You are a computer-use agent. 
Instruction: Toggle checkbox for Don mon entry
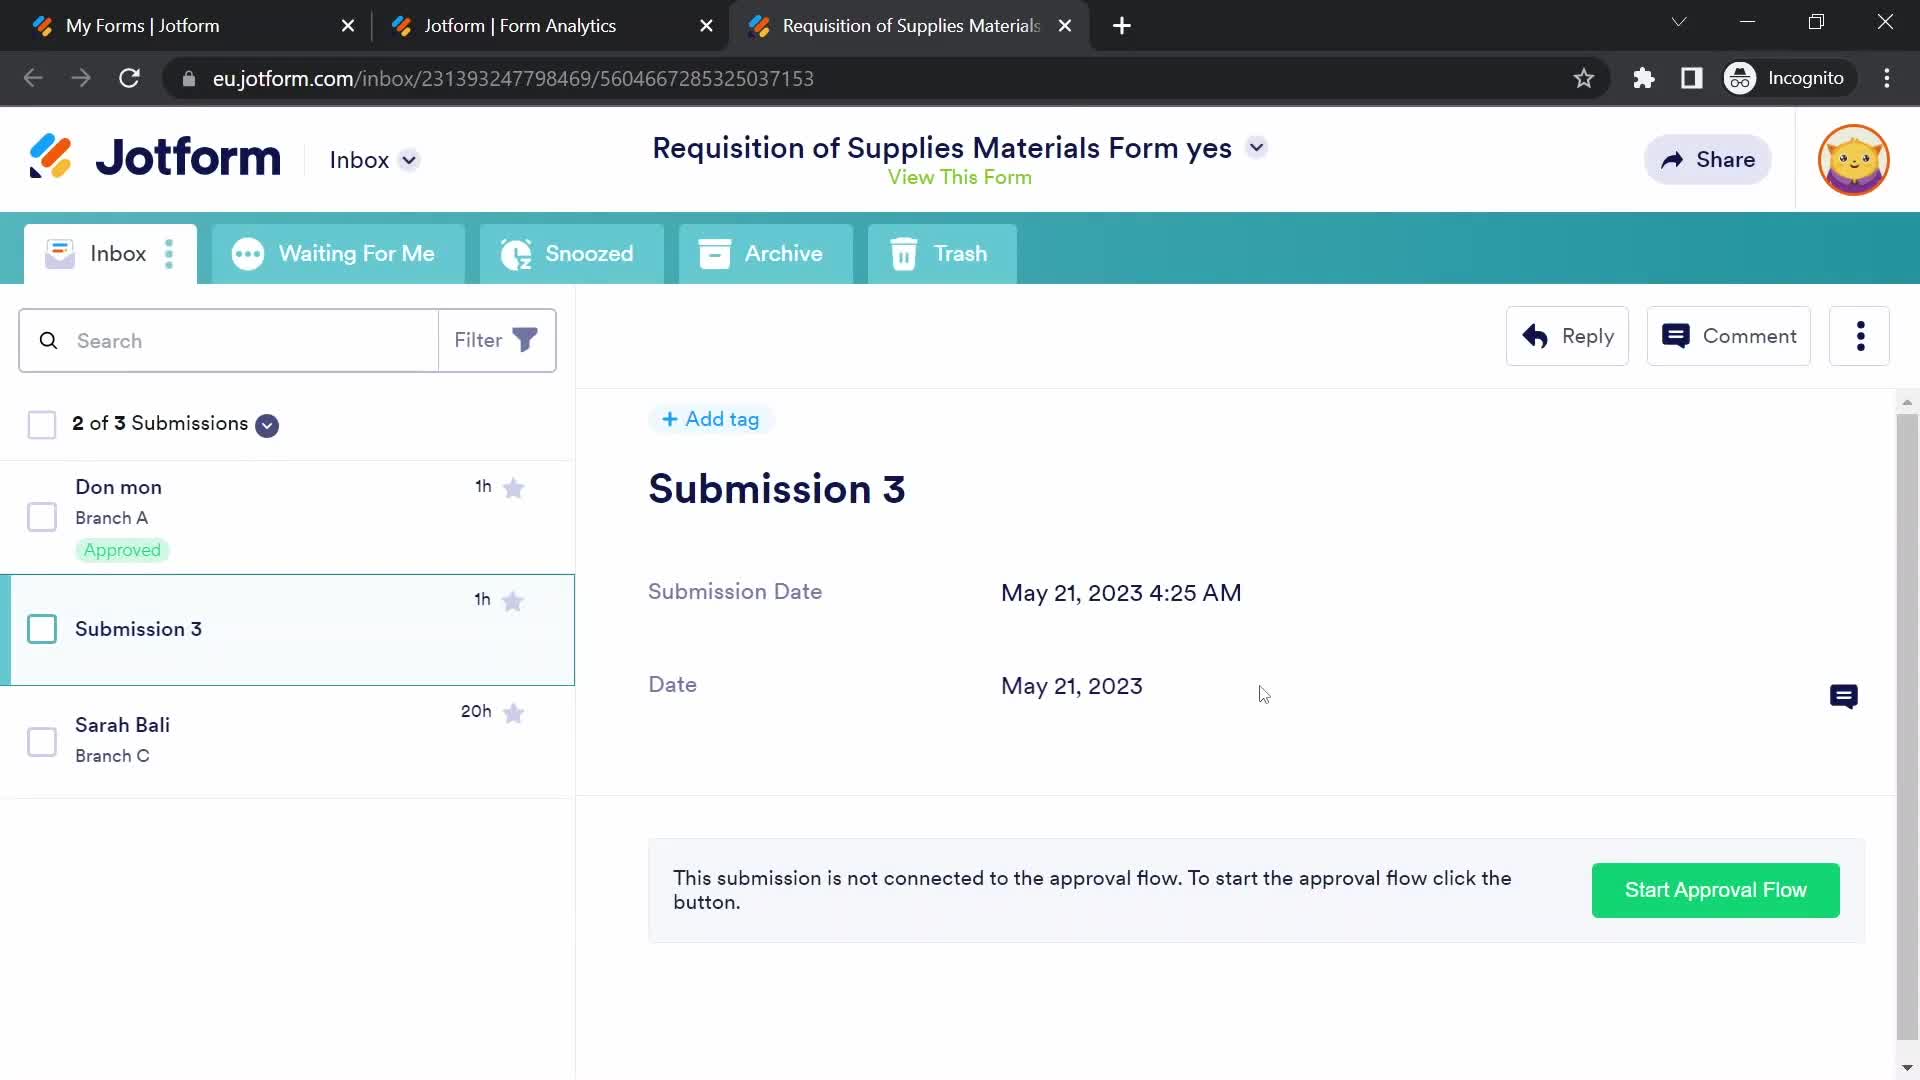click(x=41, y=517)
